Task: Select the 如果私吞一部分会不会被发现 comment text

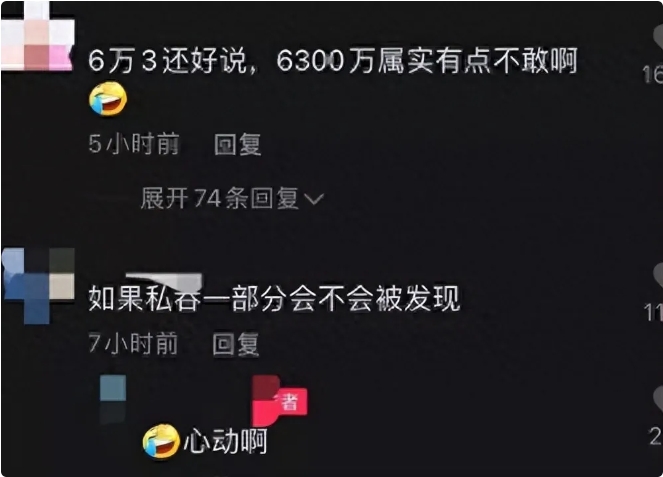Action: tap(274, 299)
